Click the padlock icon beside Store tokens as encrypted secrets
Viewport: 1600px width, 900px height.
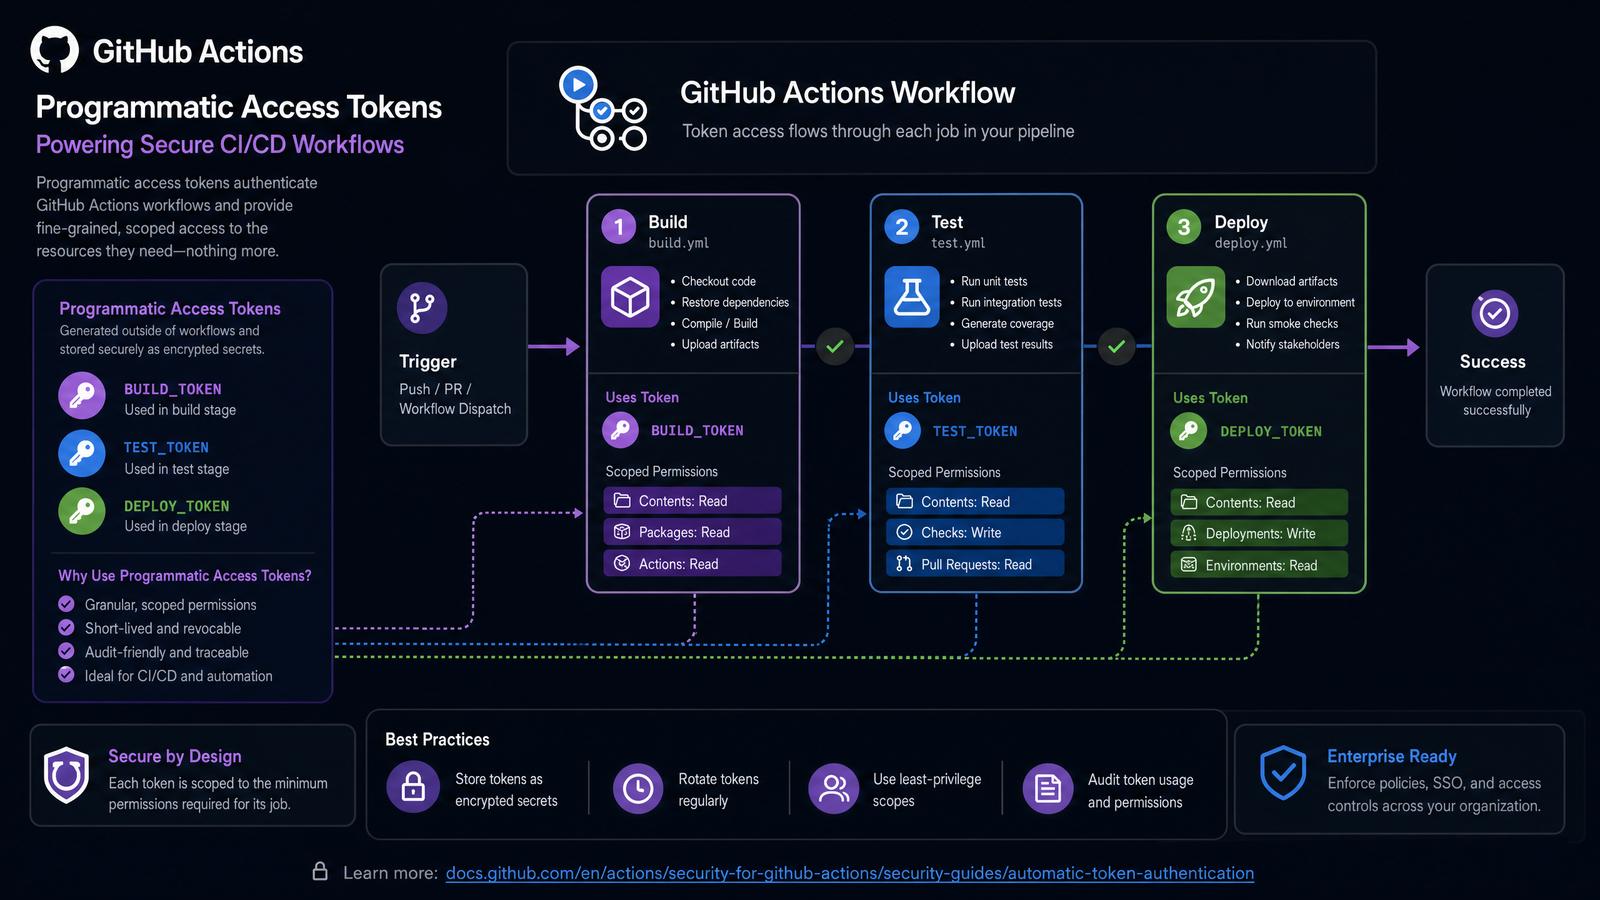[413, 788]
